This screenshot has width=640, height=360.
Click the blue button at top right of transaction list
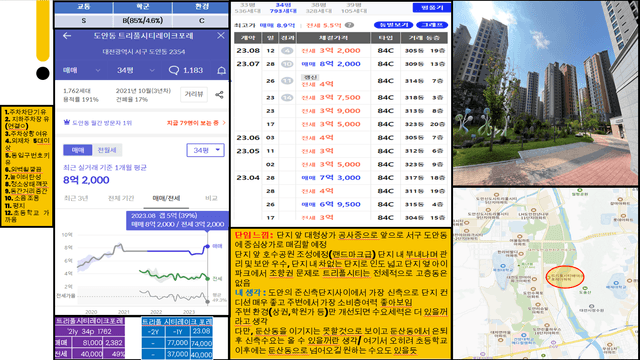click(x=431, y=7)
